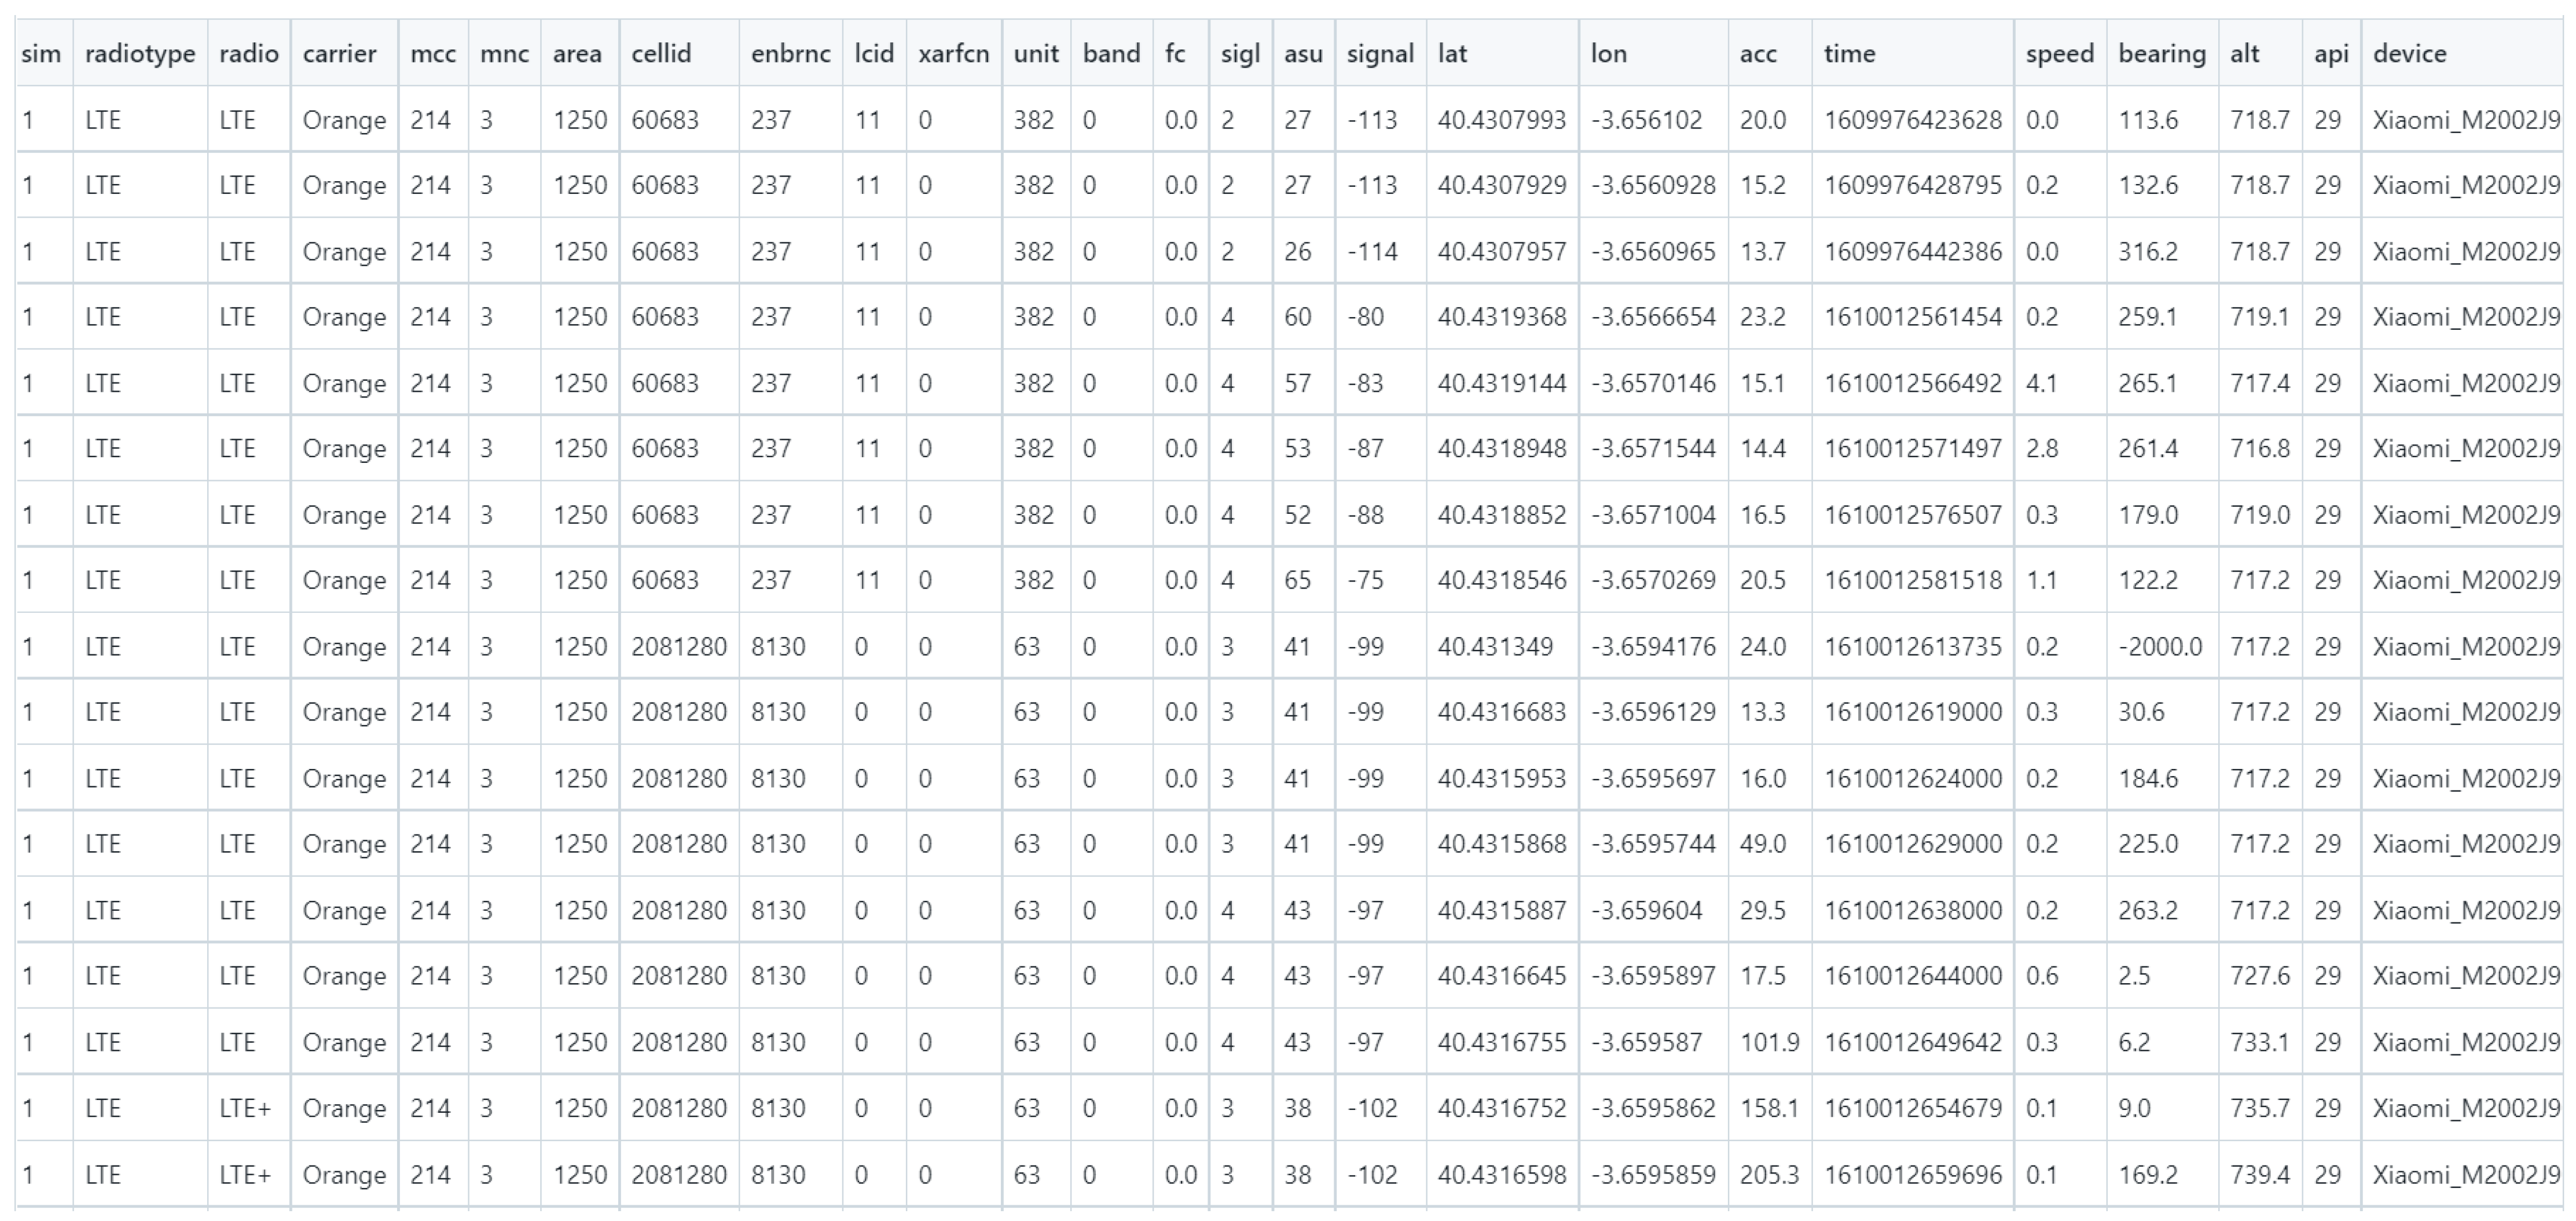This screenshot has height=1221, width=2576.
Task: Select longitude cell -3.656102
Action: click(1646, 121)
